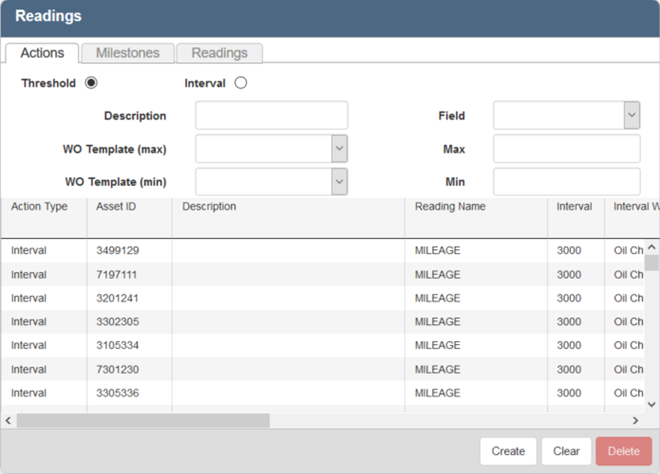Click the horizontal scrollbar left arrow
The image size is (660, 474).
pyautogui.click(x=8, y=421)
